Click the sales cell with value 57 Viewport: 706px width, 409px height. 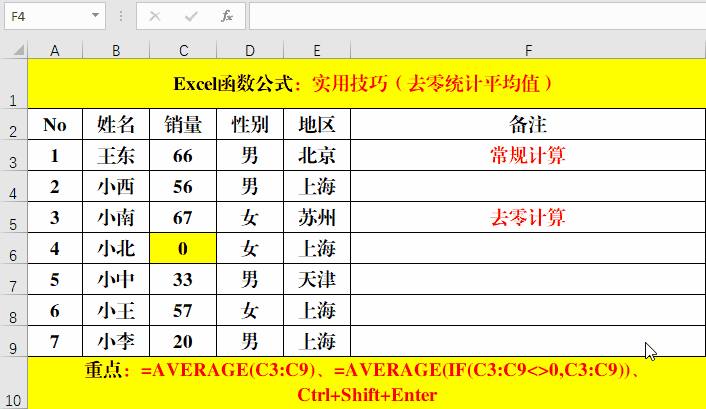[x=183, y=311]
